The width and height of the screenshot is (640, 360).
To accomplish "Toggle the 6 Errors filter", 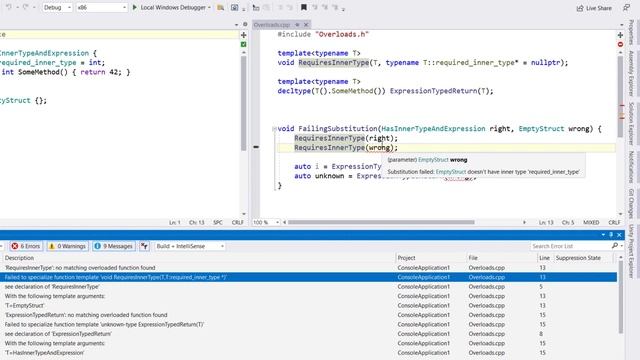I will [26, 246].
